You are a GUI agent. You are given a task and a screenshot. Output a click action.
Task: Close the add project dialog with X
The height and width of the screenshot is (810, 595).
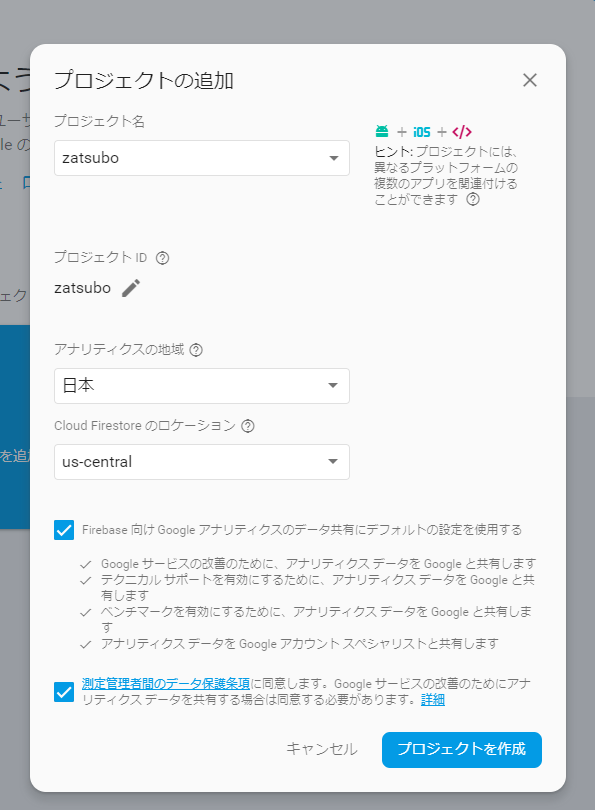[529, 80]
